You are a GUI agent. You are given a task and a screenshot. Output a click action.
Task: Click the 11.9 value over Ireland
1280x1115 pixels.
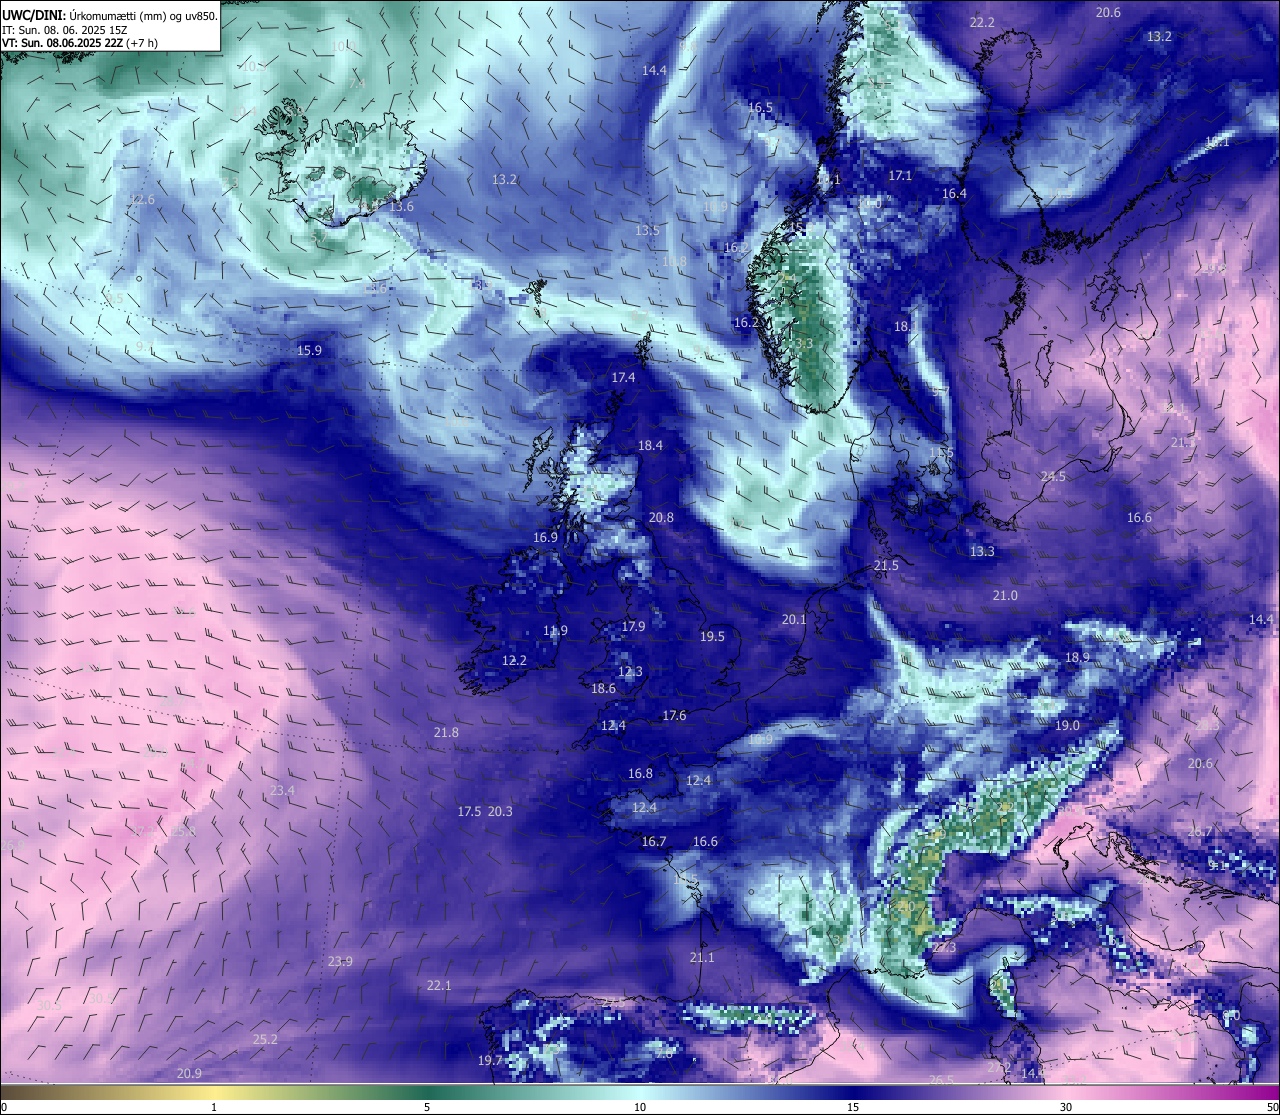pos(555,630)
